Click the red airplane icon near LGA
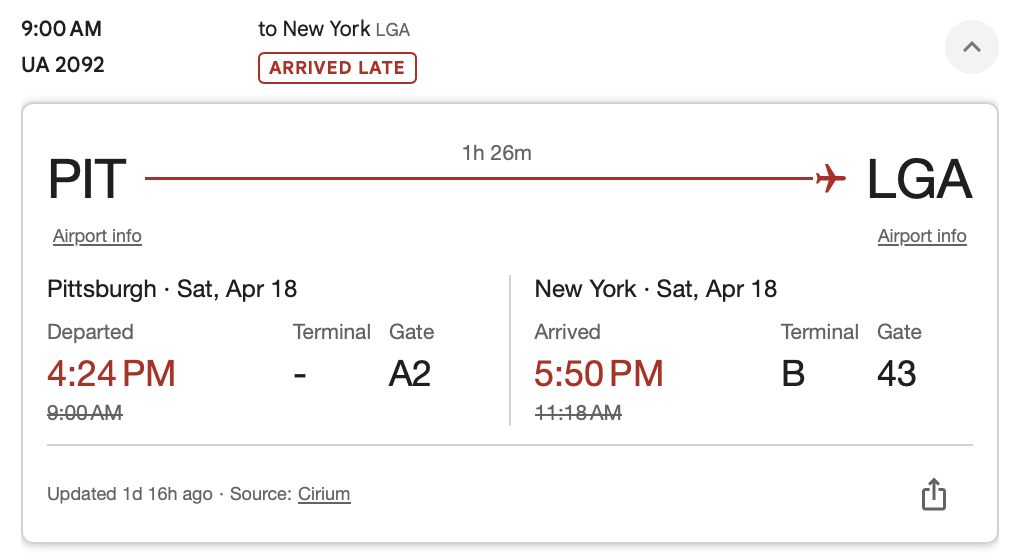Screen dimensions: 1016x560 pos(830,179)
